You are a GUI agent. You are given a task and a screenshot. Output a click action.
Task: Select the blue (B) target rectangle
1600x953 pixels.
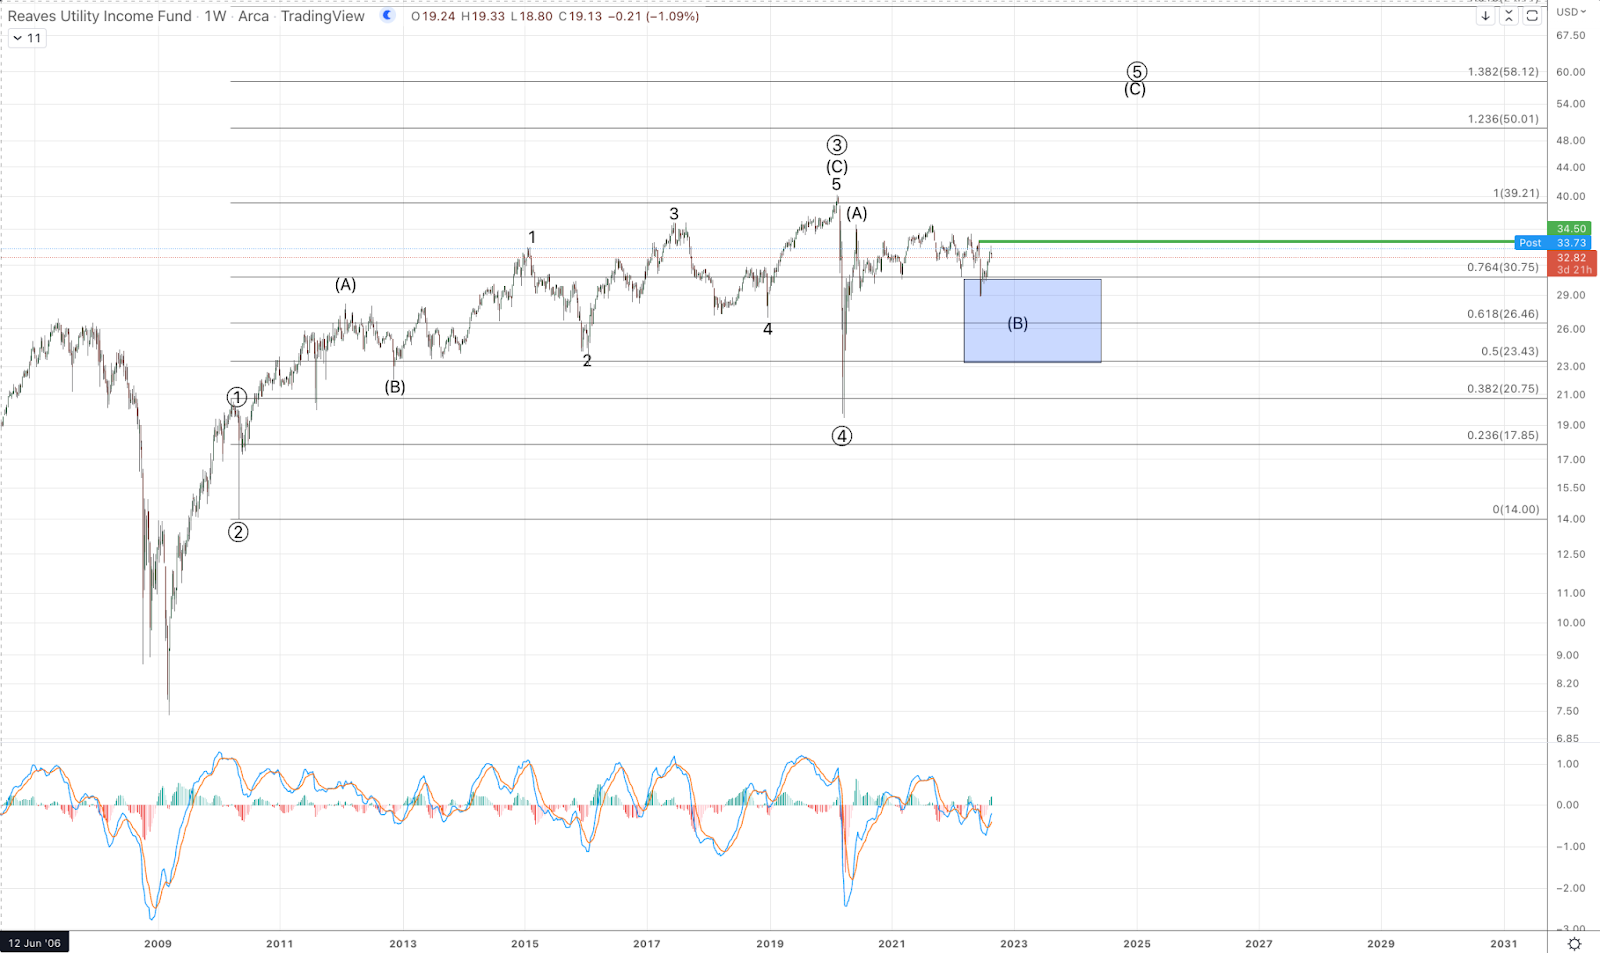[x=1032, y=320]
